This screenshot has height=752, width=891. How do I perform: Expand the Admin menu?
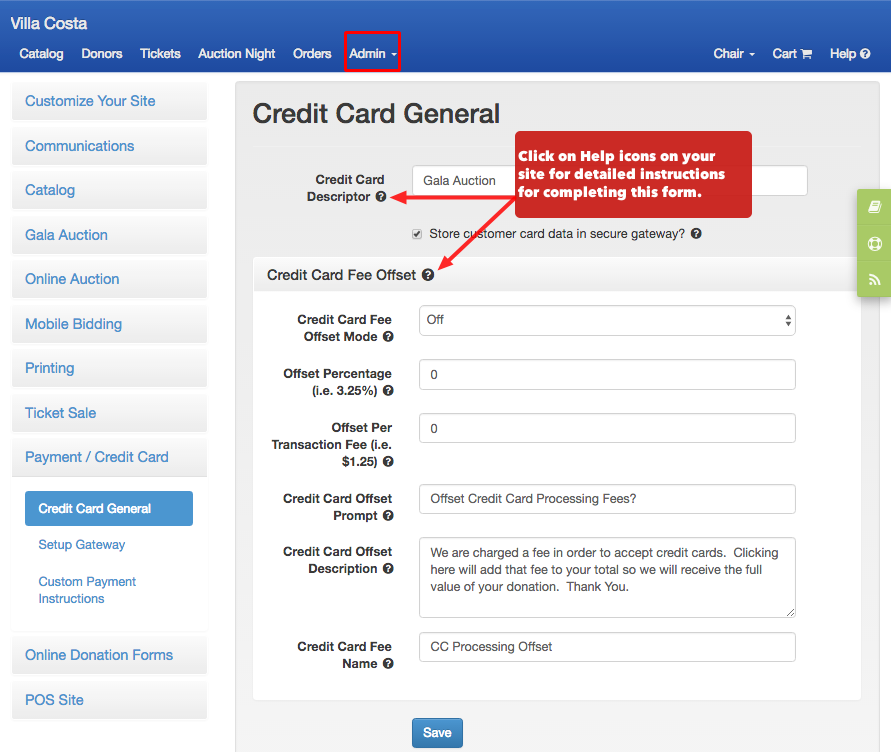[373, 53]
